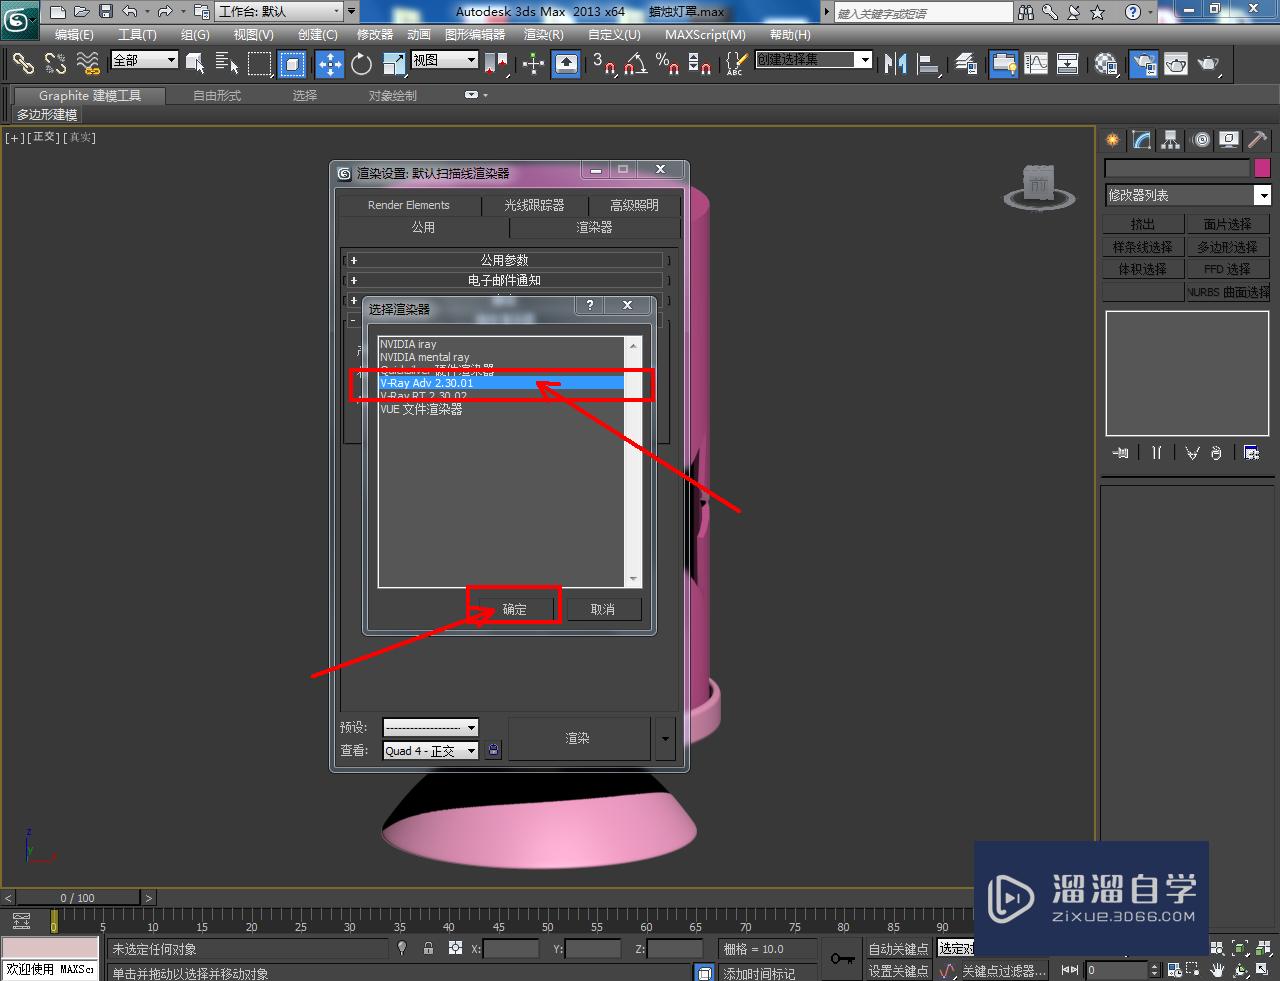Open the 编辑(E) menu
The image size is (1280, 981).
point(74,35)
